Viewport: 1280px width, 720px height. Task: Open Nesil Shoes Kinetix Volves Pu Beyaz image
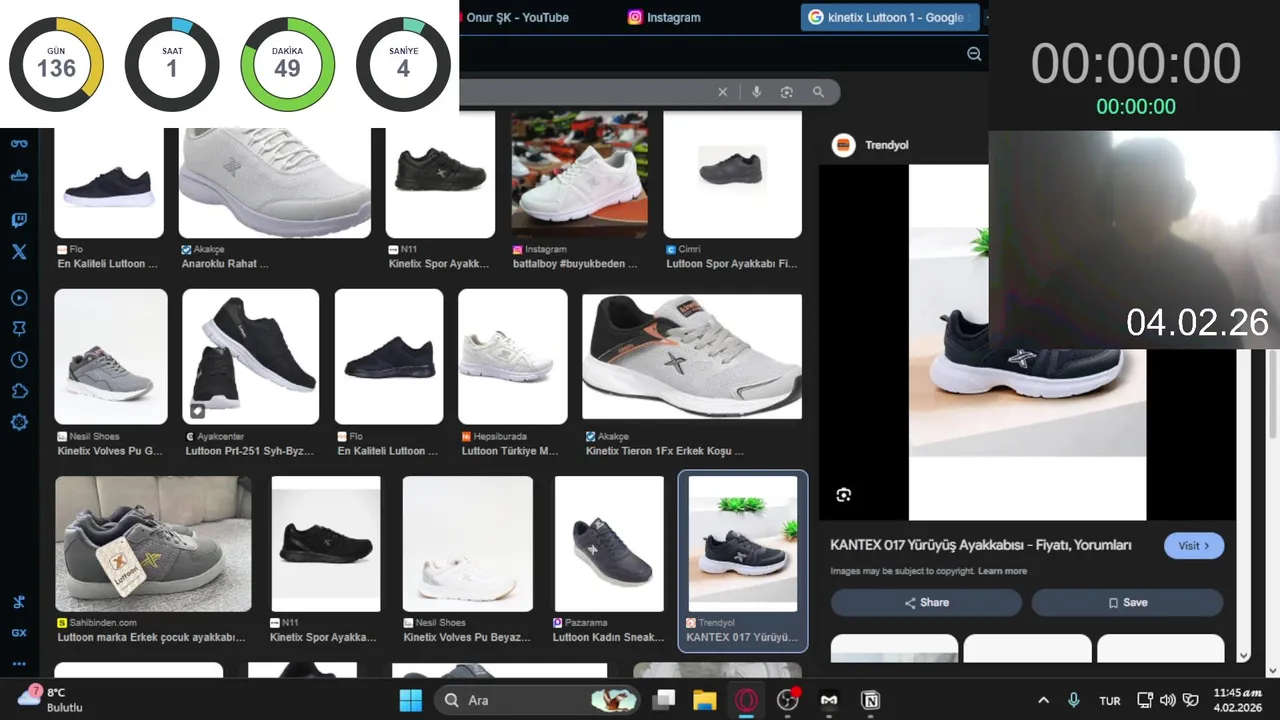468,544
